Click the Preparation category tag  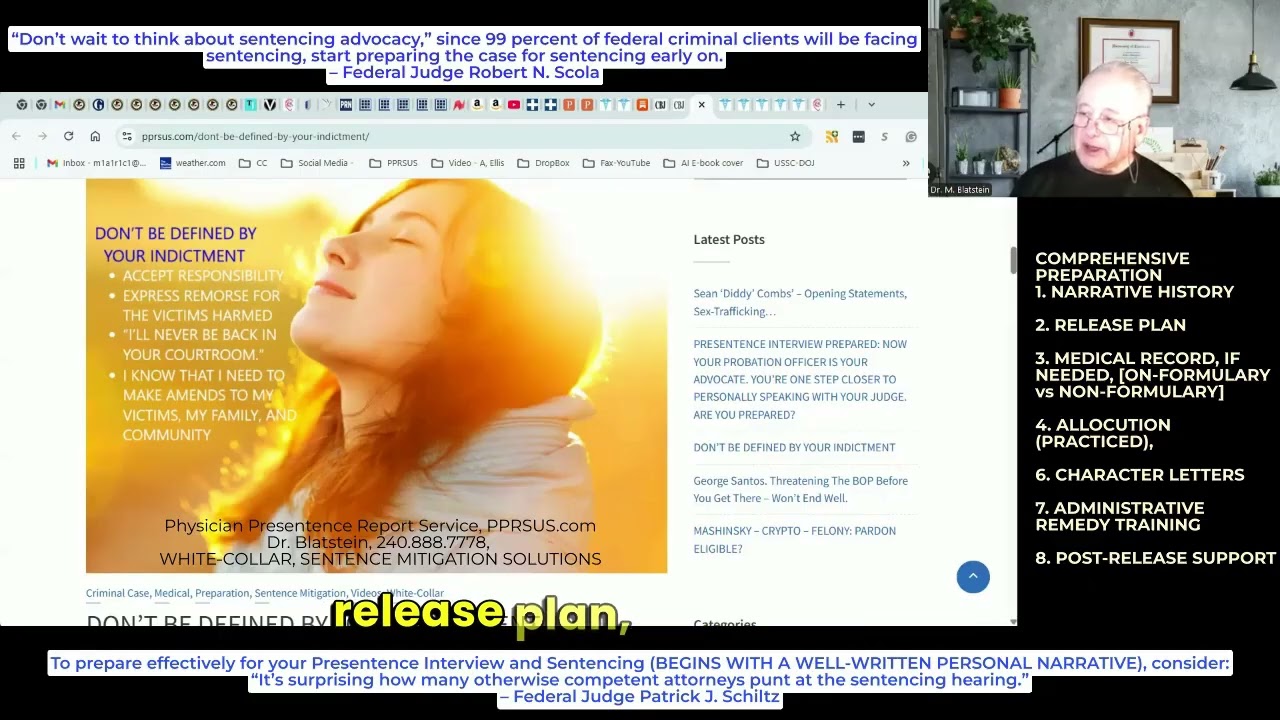pyautogui.click(x=222, y=593)
